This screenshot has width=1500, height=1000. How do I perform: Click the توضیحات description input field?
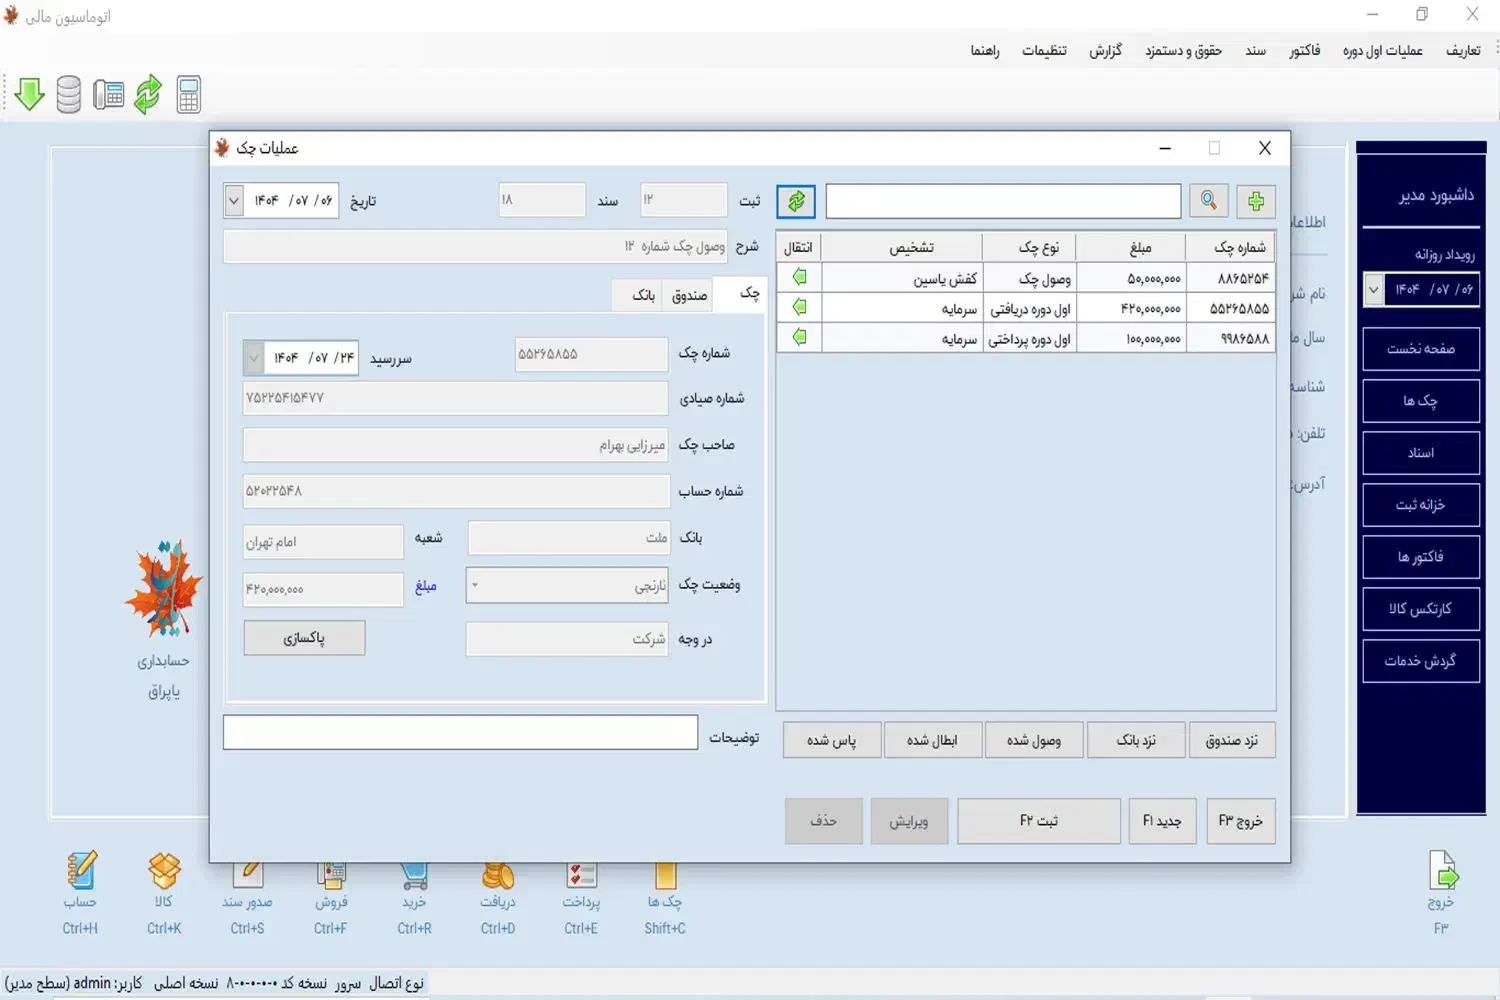(x=460, y=732)
